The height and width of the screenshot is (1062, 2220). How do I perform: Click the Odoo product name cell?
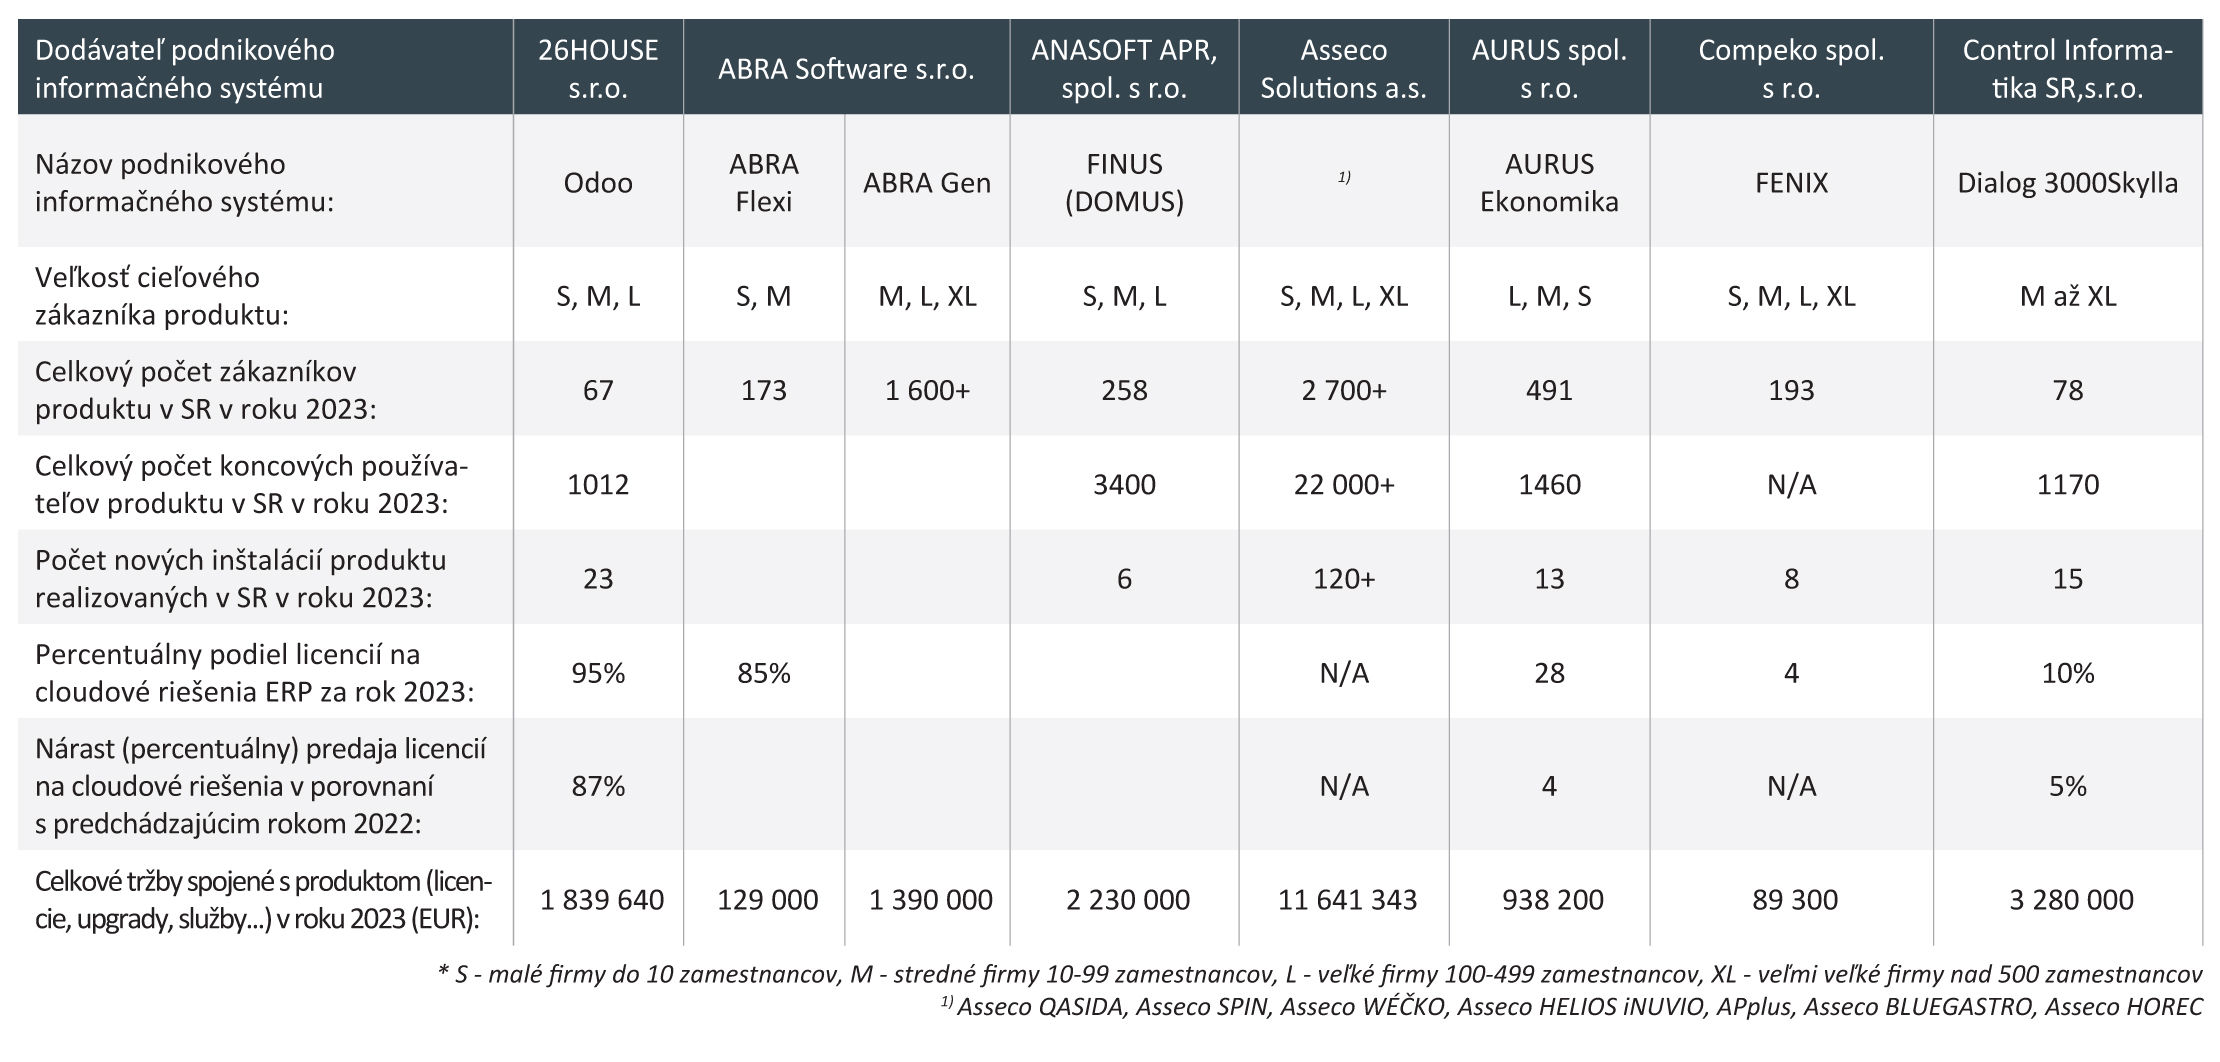(x=598, y=183)
